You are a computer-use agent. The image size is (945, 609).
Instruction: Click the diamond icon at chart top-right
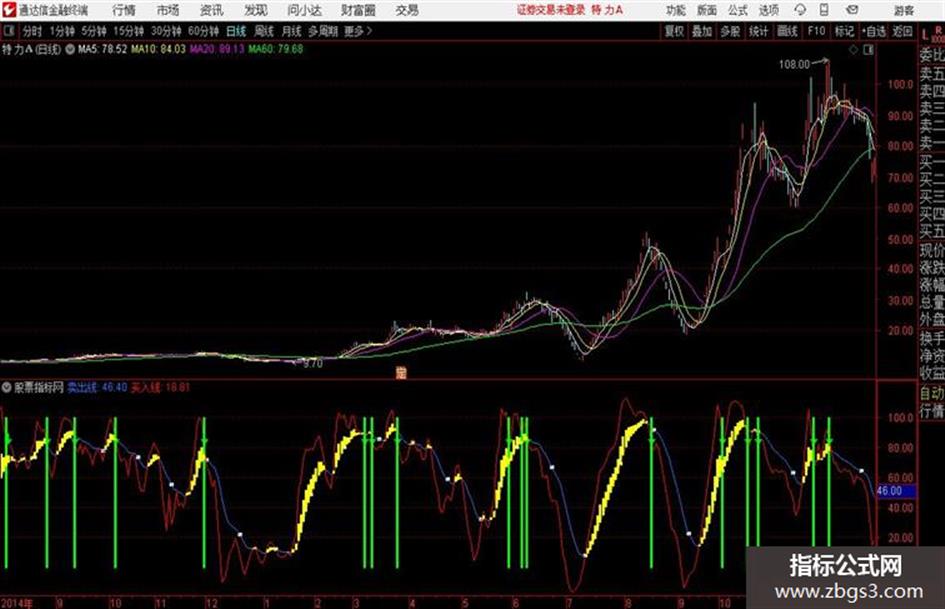tap(853, 50)
